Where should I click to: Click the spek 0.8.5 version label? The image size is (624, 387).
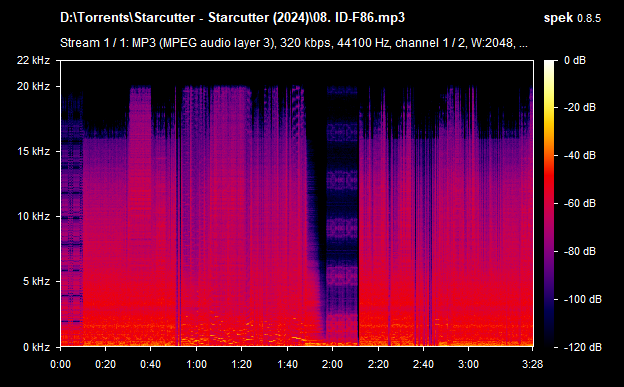tap(572, 18)
